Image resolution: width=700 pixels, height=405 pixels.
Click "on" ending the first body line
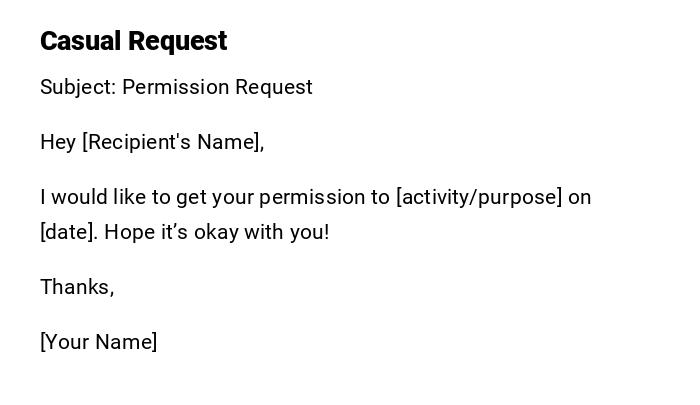(x=580, y=197)
